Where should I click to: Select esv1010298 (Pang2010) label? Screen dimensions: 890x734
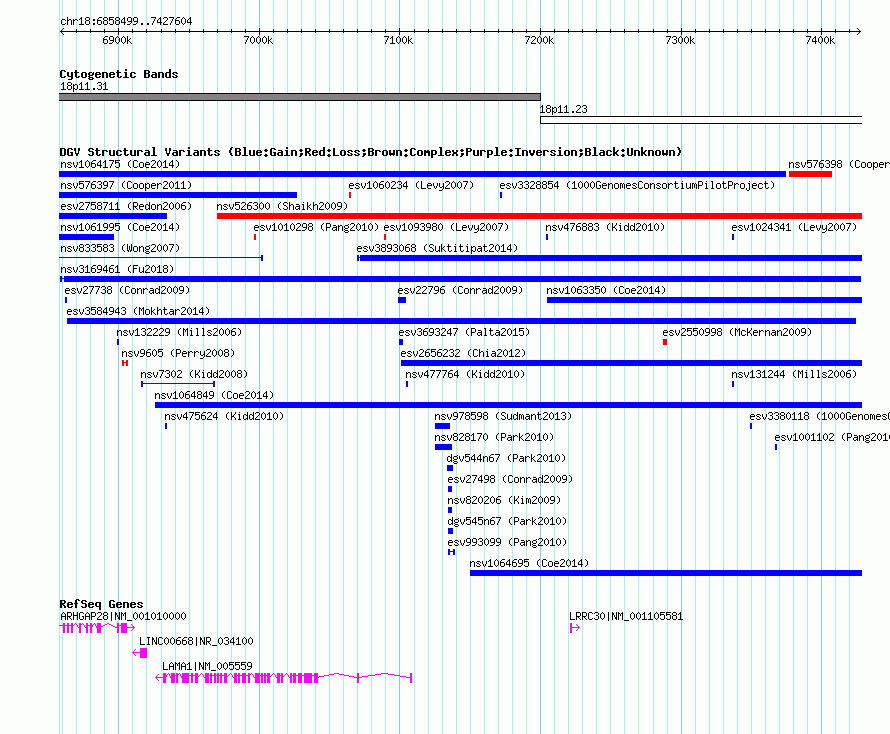coord(316,227)
